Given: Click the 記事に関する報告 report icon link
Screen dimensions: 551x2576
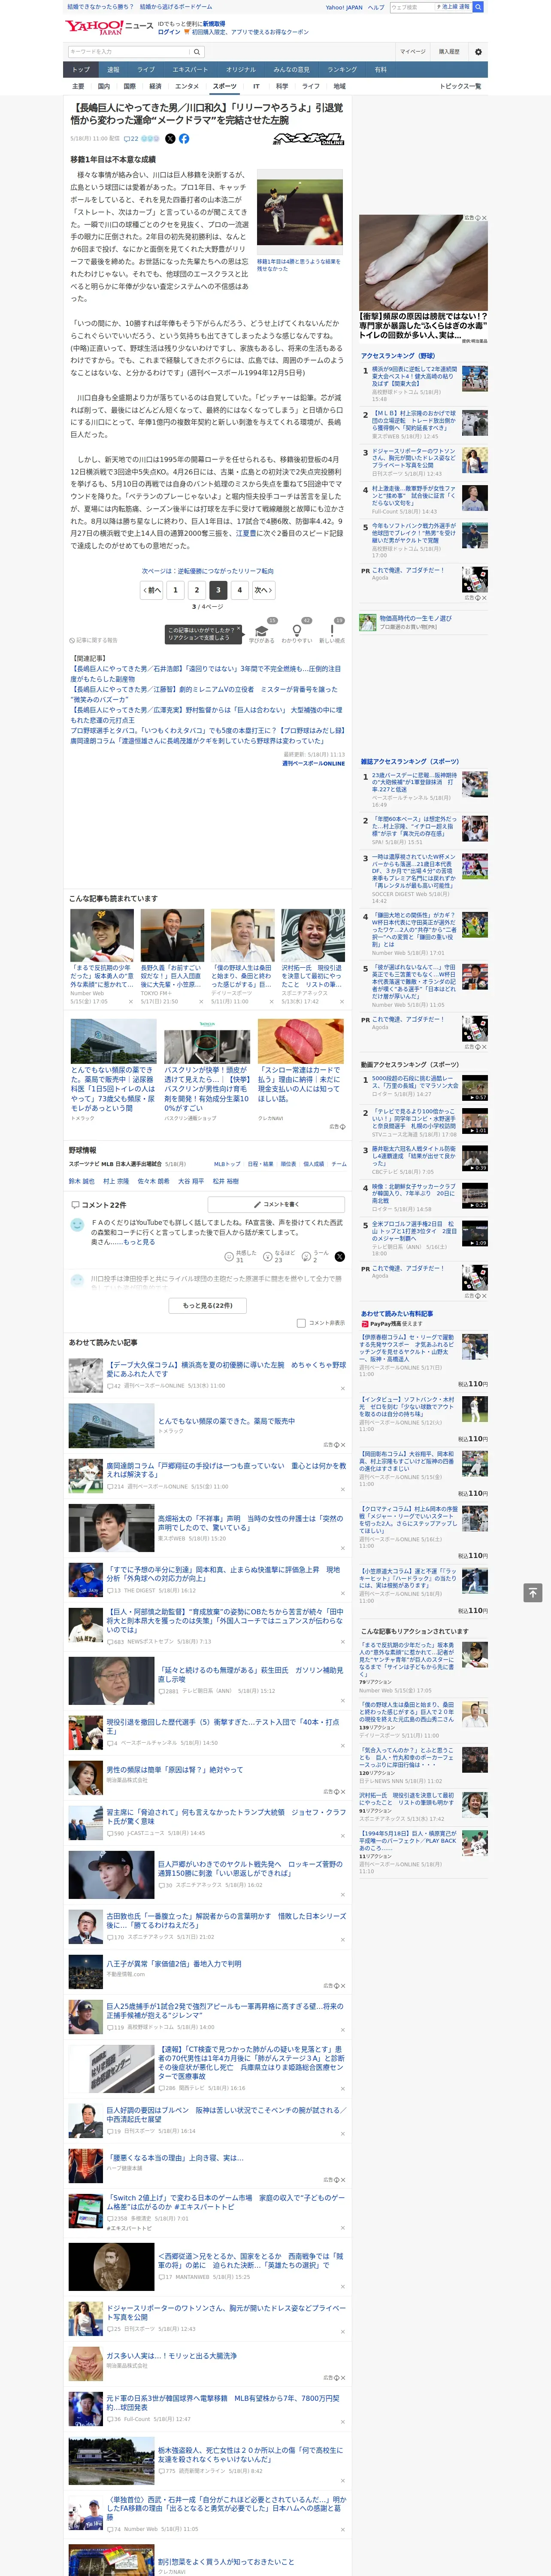Looking at the screenshot, I should (x=94, y=640).
